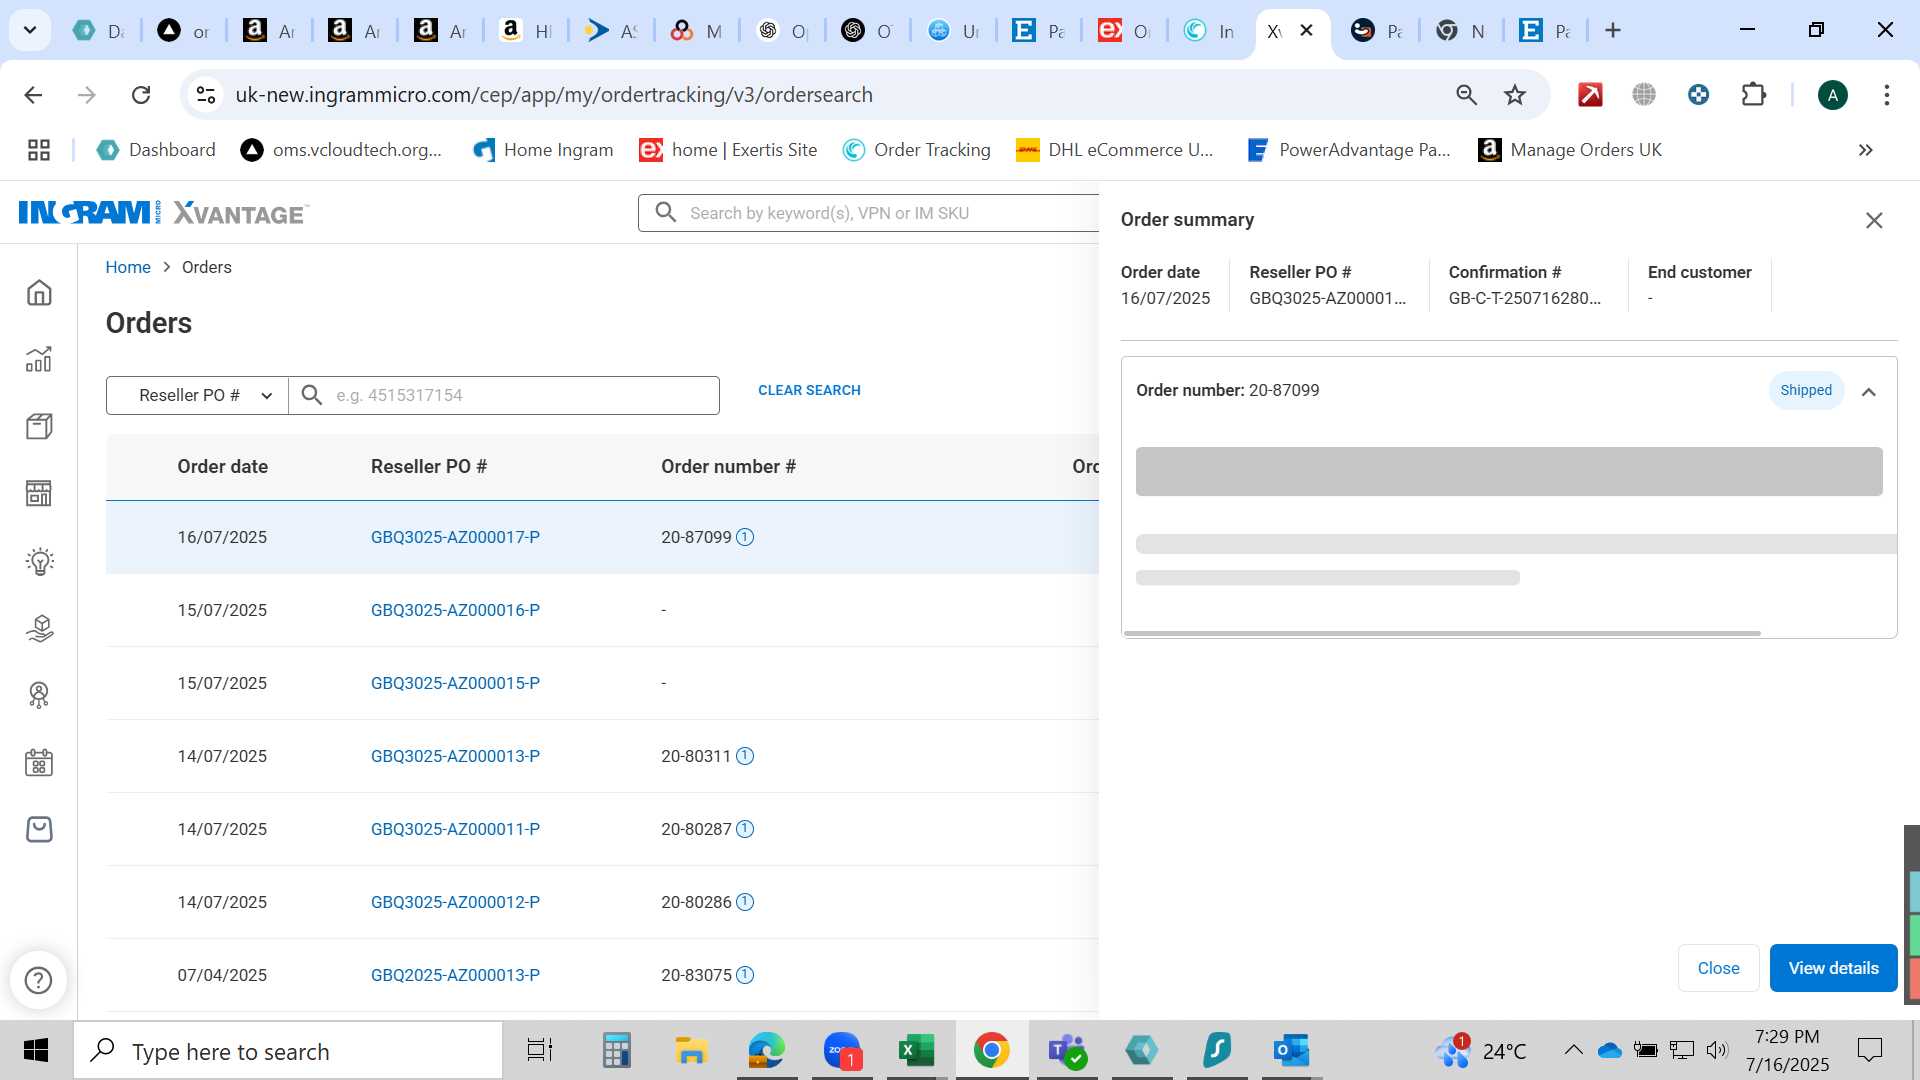Open the Chrome extensions puzzle icon
Viewport: 1920px width, 1080px height.
[1753, 95]
